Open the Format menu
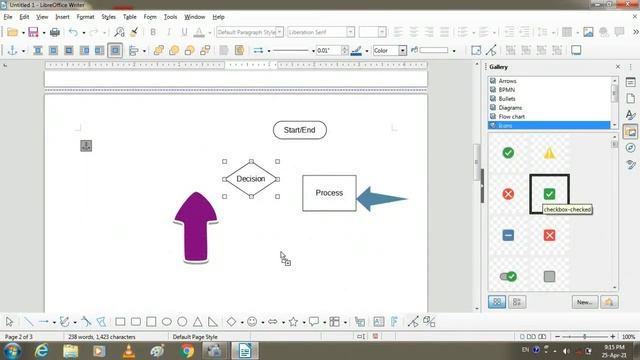 85,17
